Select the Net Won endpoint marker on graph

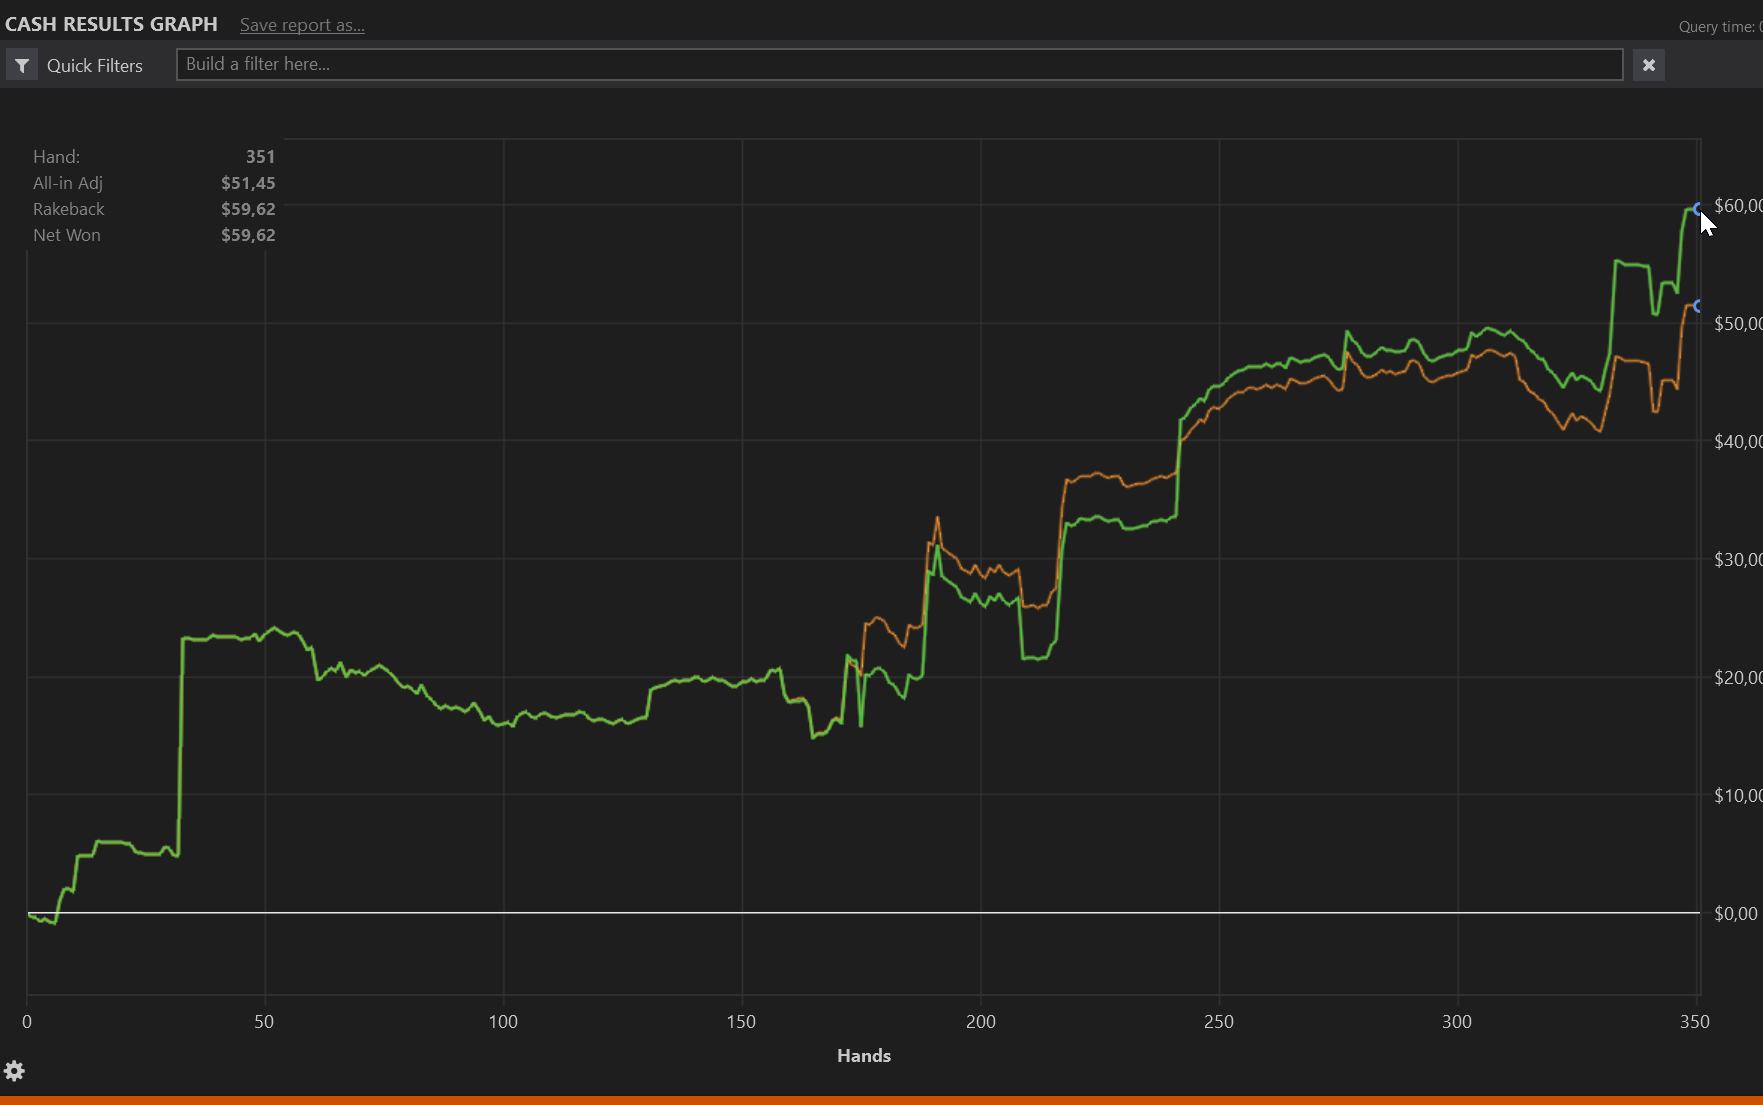coord(1697,209)
